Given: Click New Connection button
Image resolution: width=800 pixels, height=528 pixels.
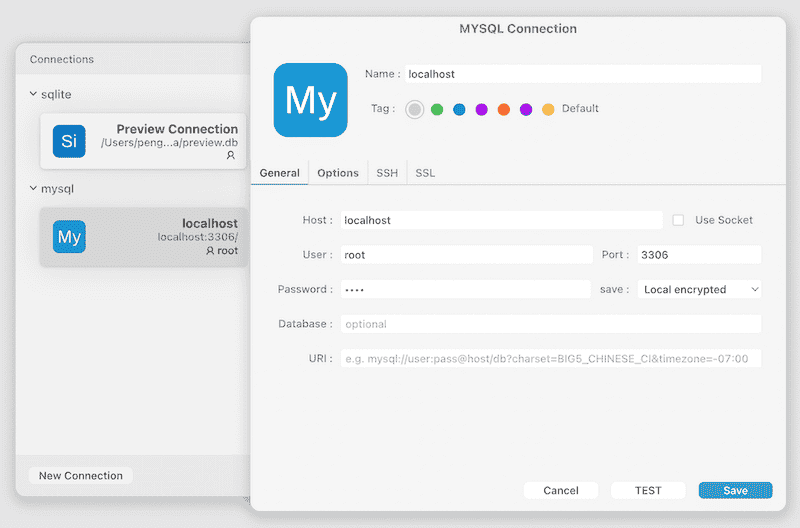Looking at the screenshot, I should pos(81,475).
